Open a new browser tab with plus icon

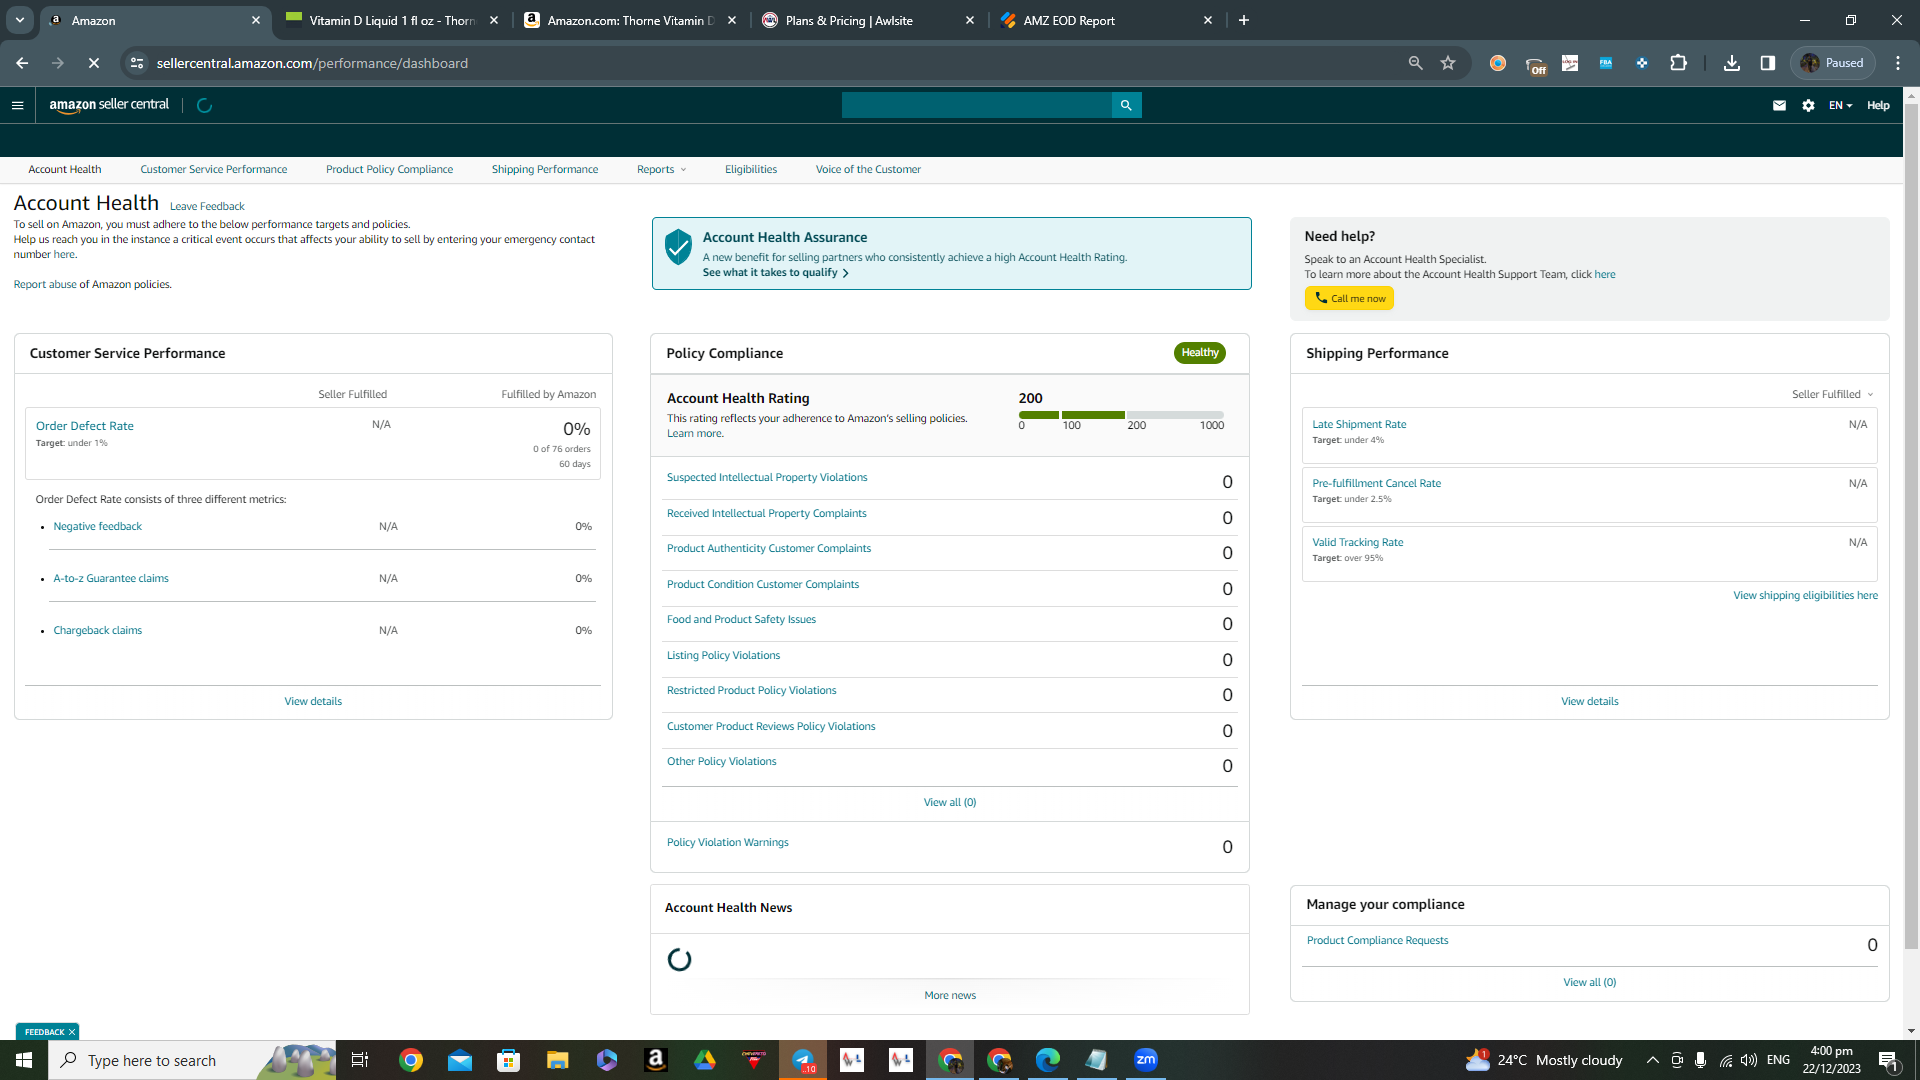click(1244, 20)
